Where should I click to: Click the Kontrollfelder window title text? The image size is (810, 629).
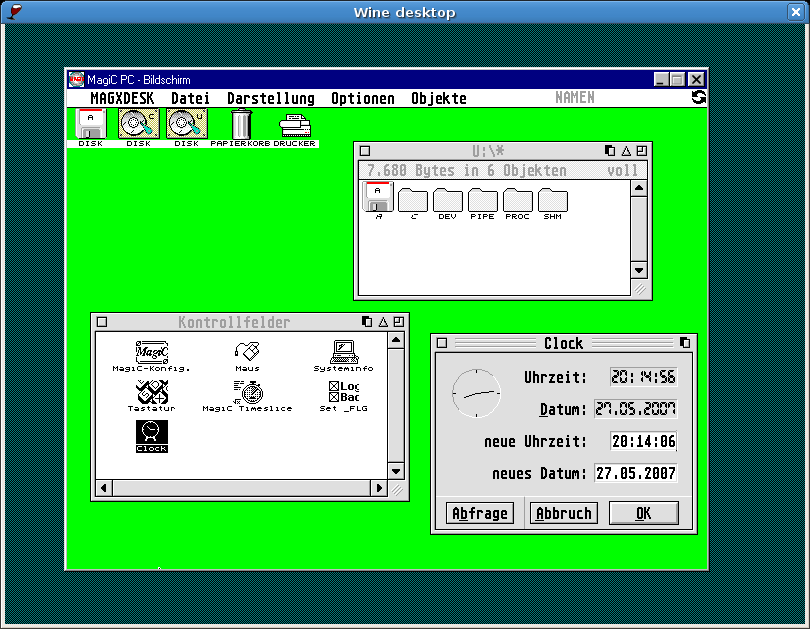click(234, 322)
